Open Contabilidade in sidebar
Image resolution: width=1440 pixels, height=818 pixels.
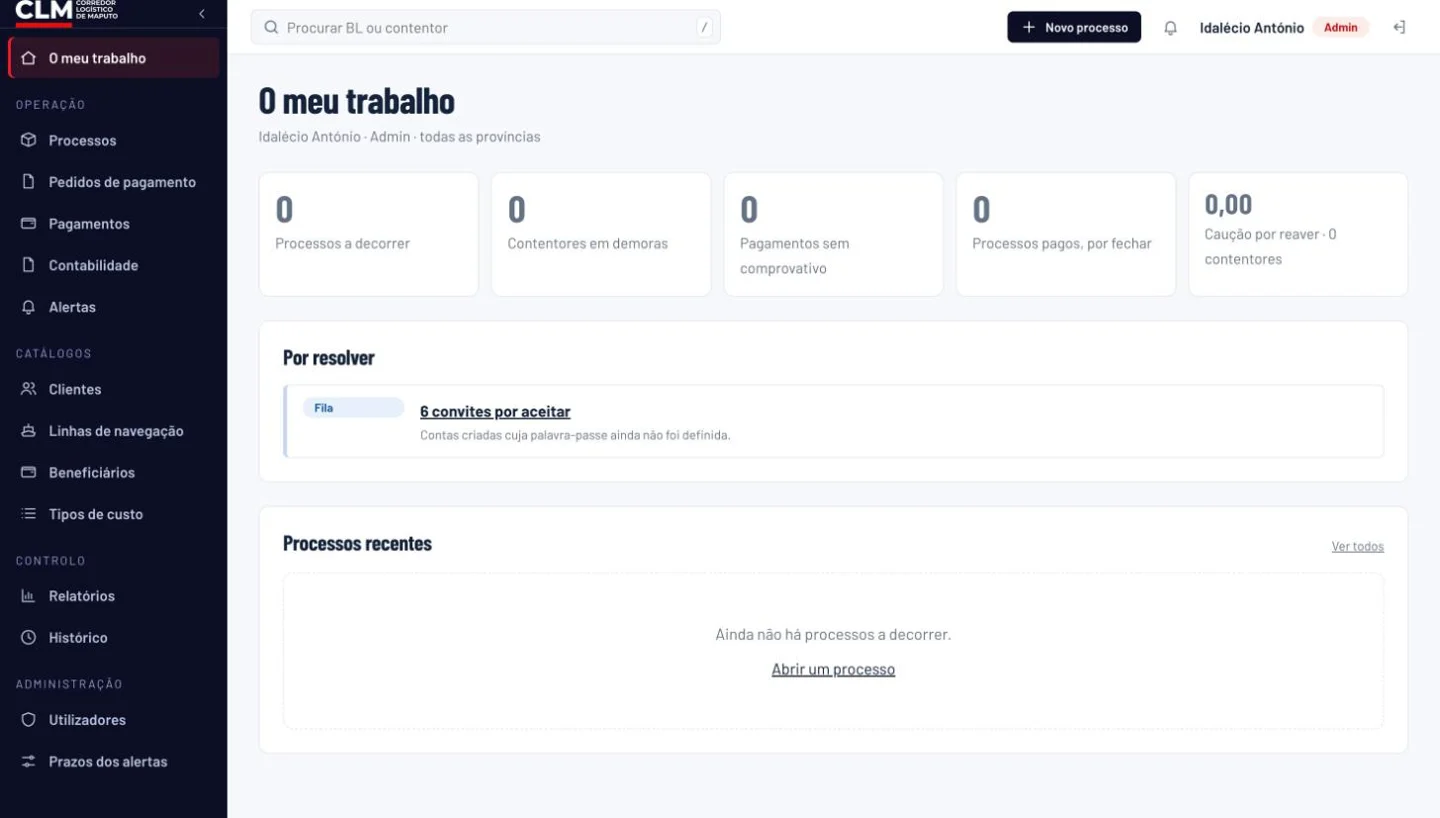click(113, 265)
